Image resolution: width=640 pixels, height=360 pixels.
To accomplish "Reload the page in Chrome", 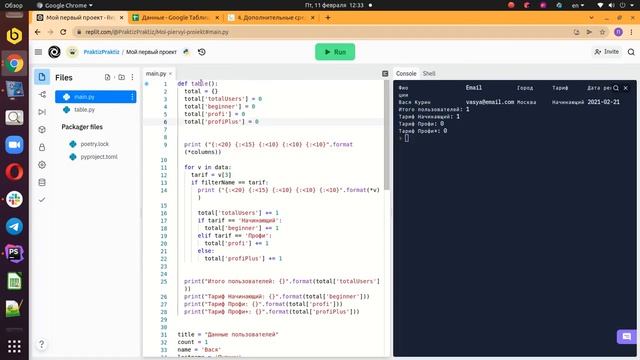I will (63, 32).
